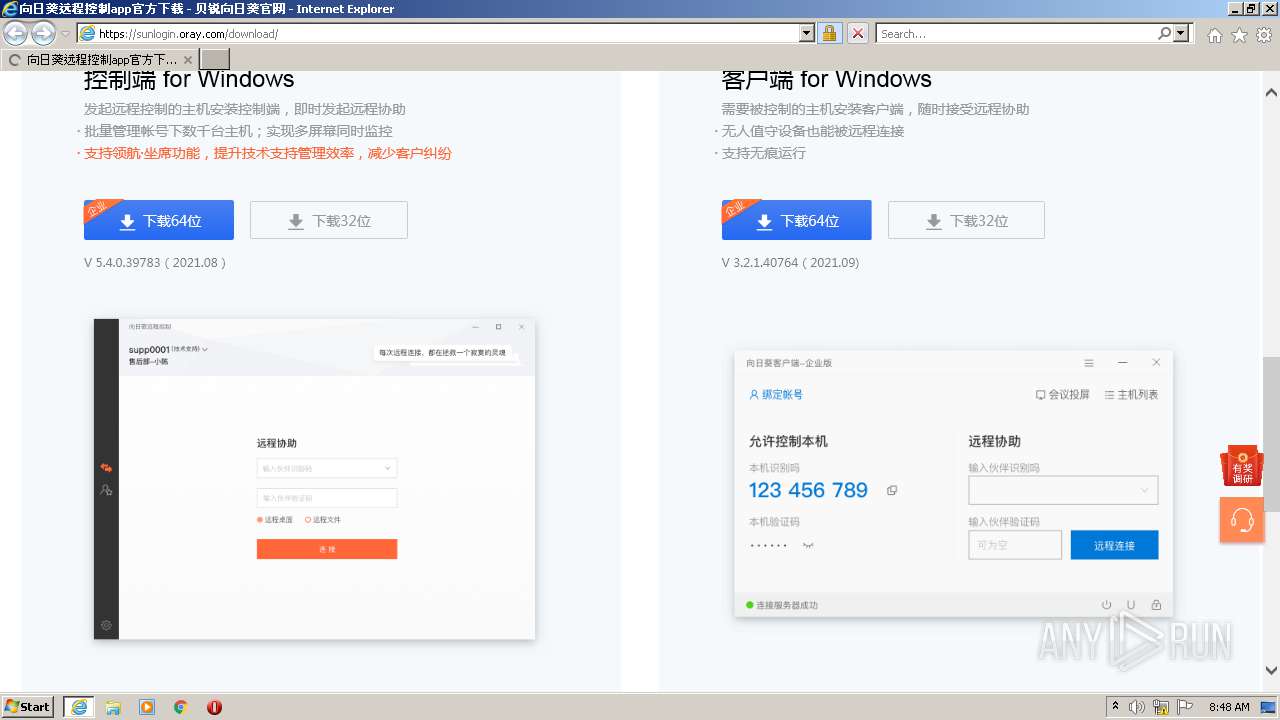Download 32-bit 客户端 for Windows
1280x720 pixels.
[x=966, y=220]
